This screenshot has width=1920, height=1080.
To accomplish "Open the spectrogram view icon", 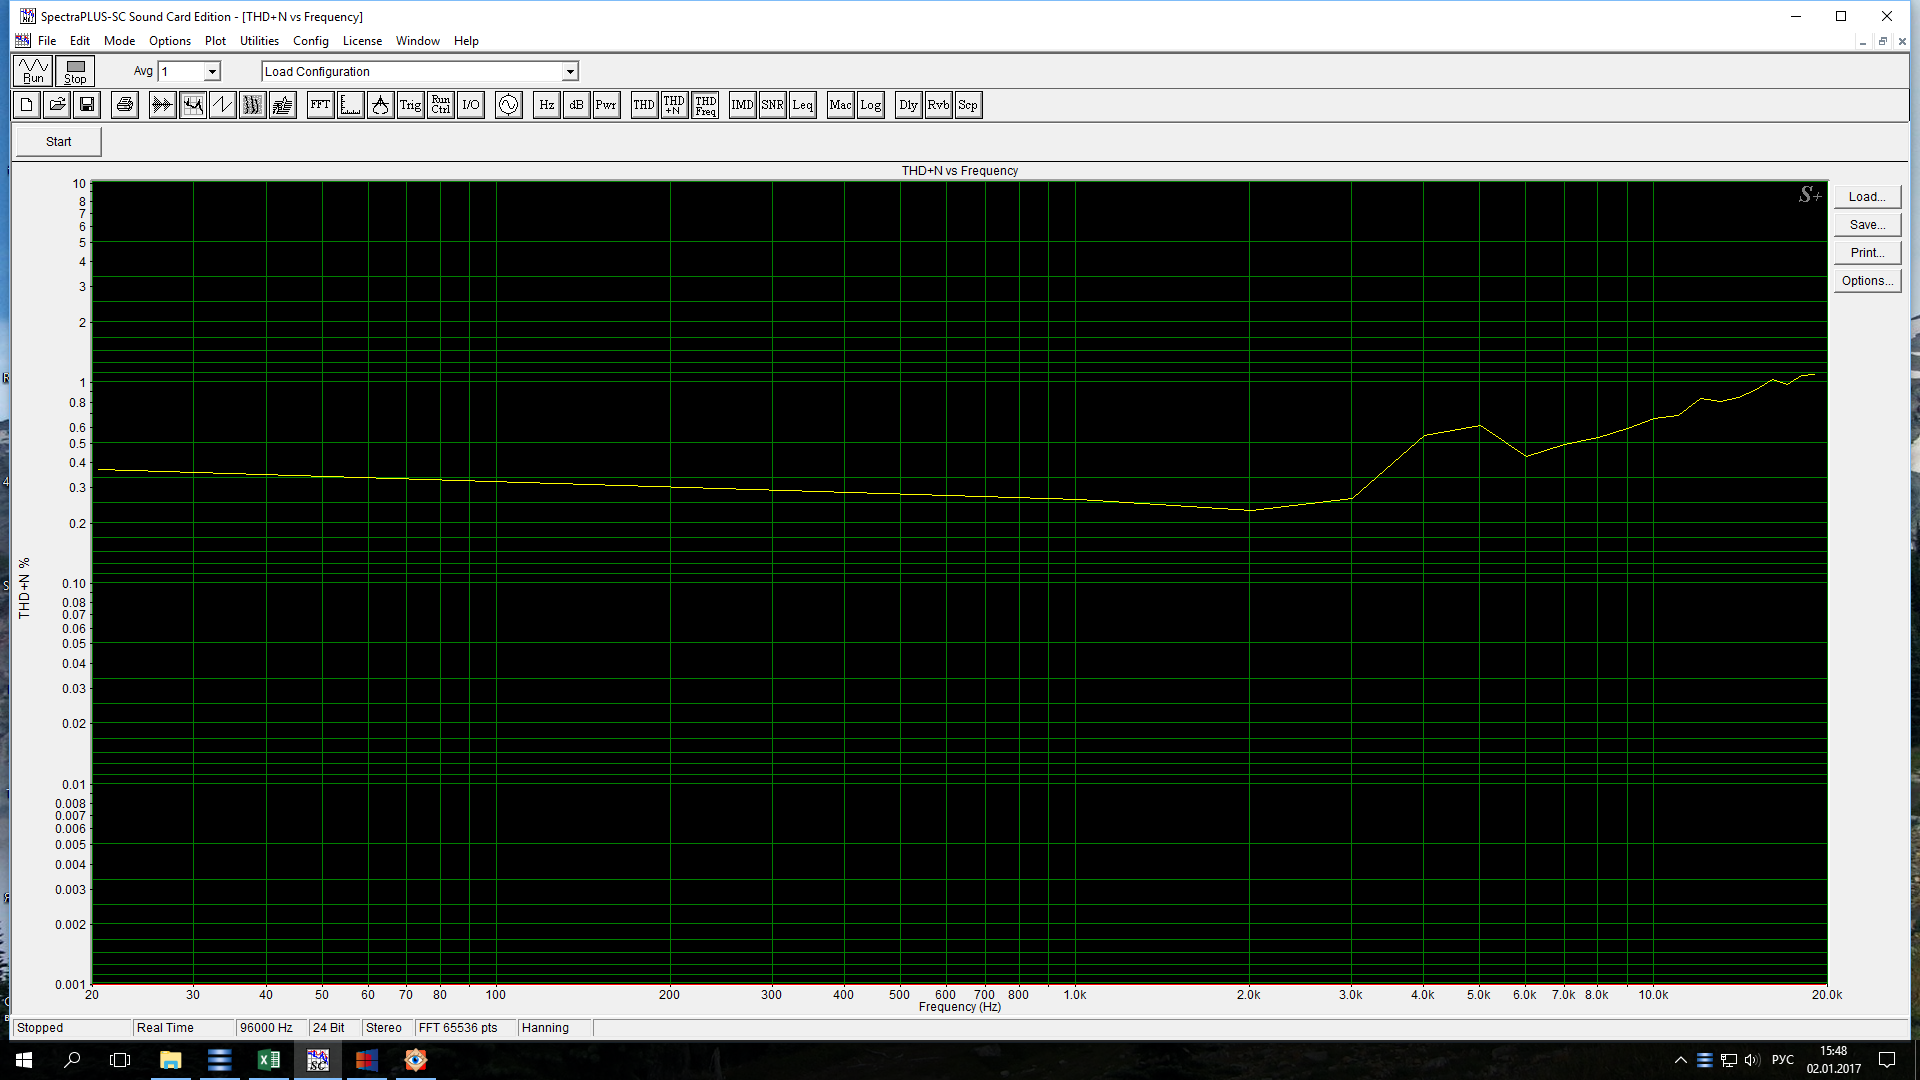I will point(252,105).
